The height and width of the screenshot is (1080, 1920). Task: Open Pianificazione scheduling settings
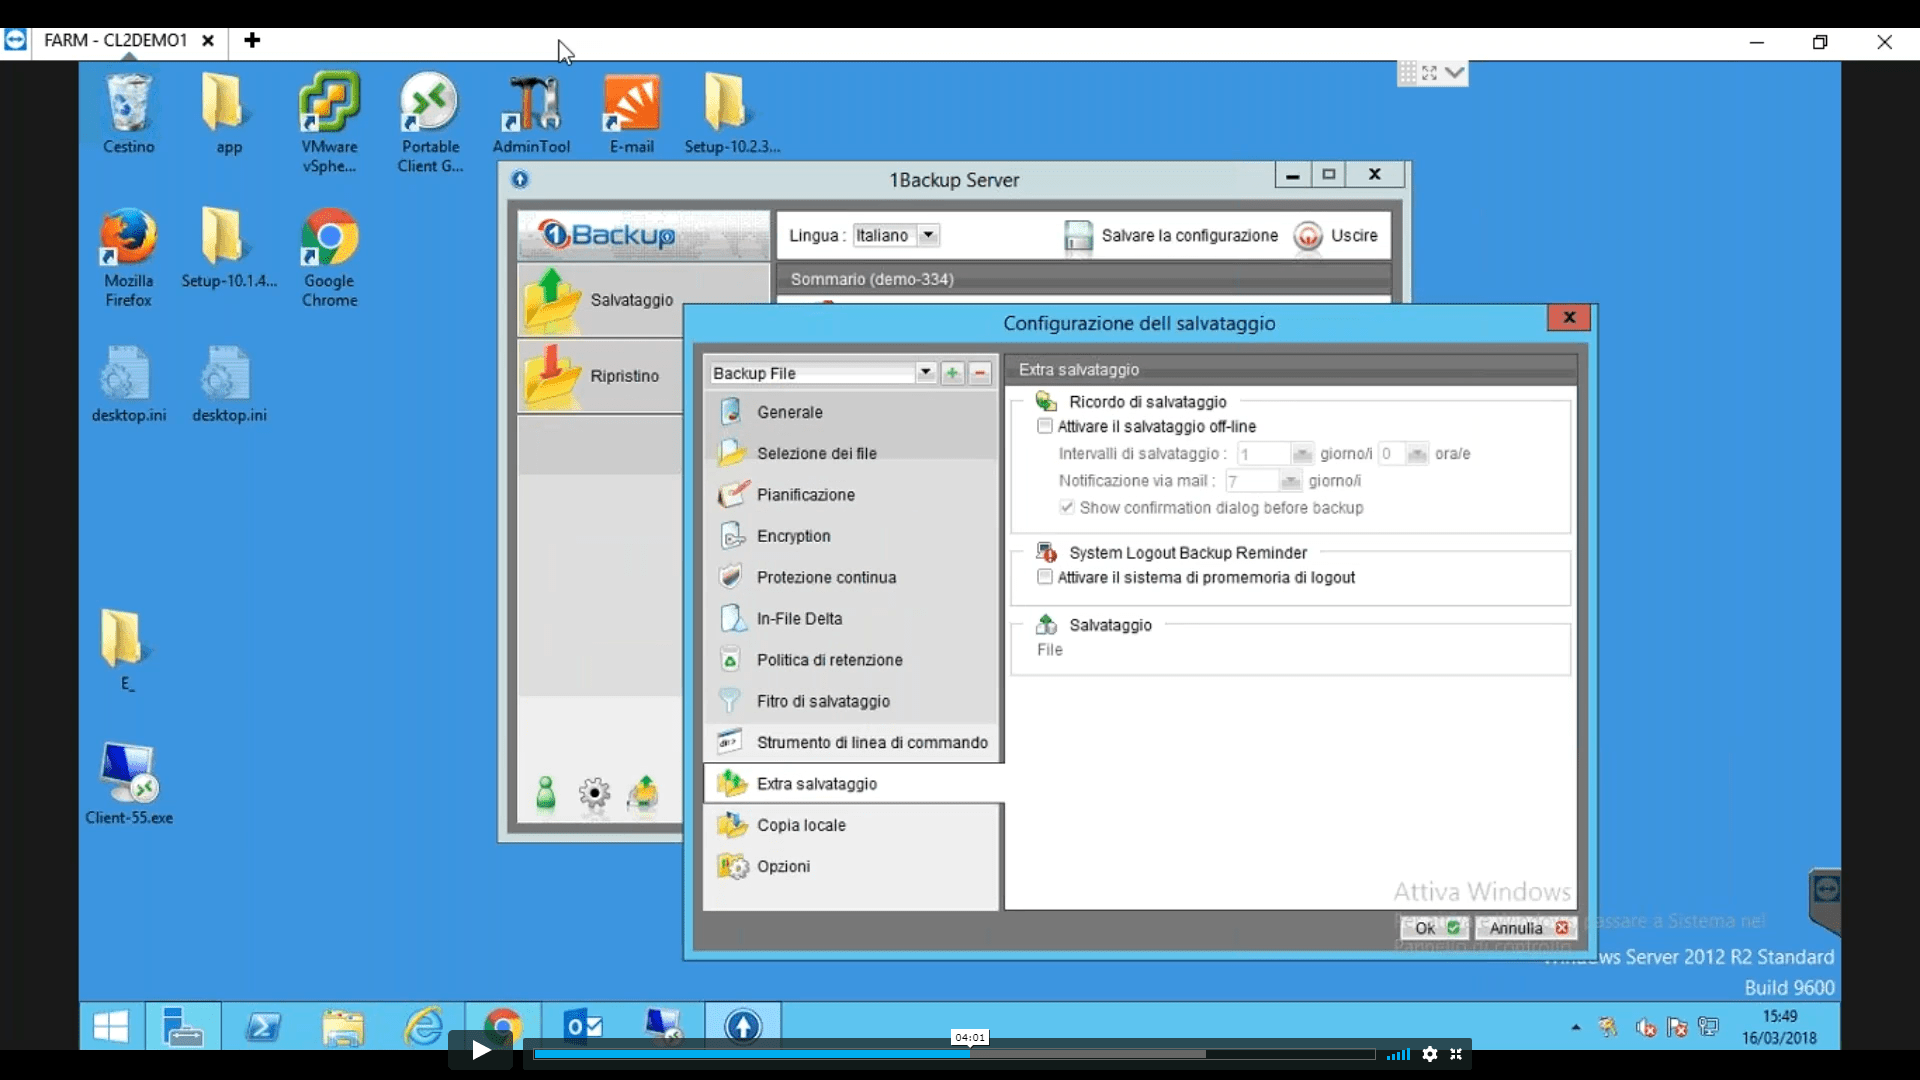(805, 494)
